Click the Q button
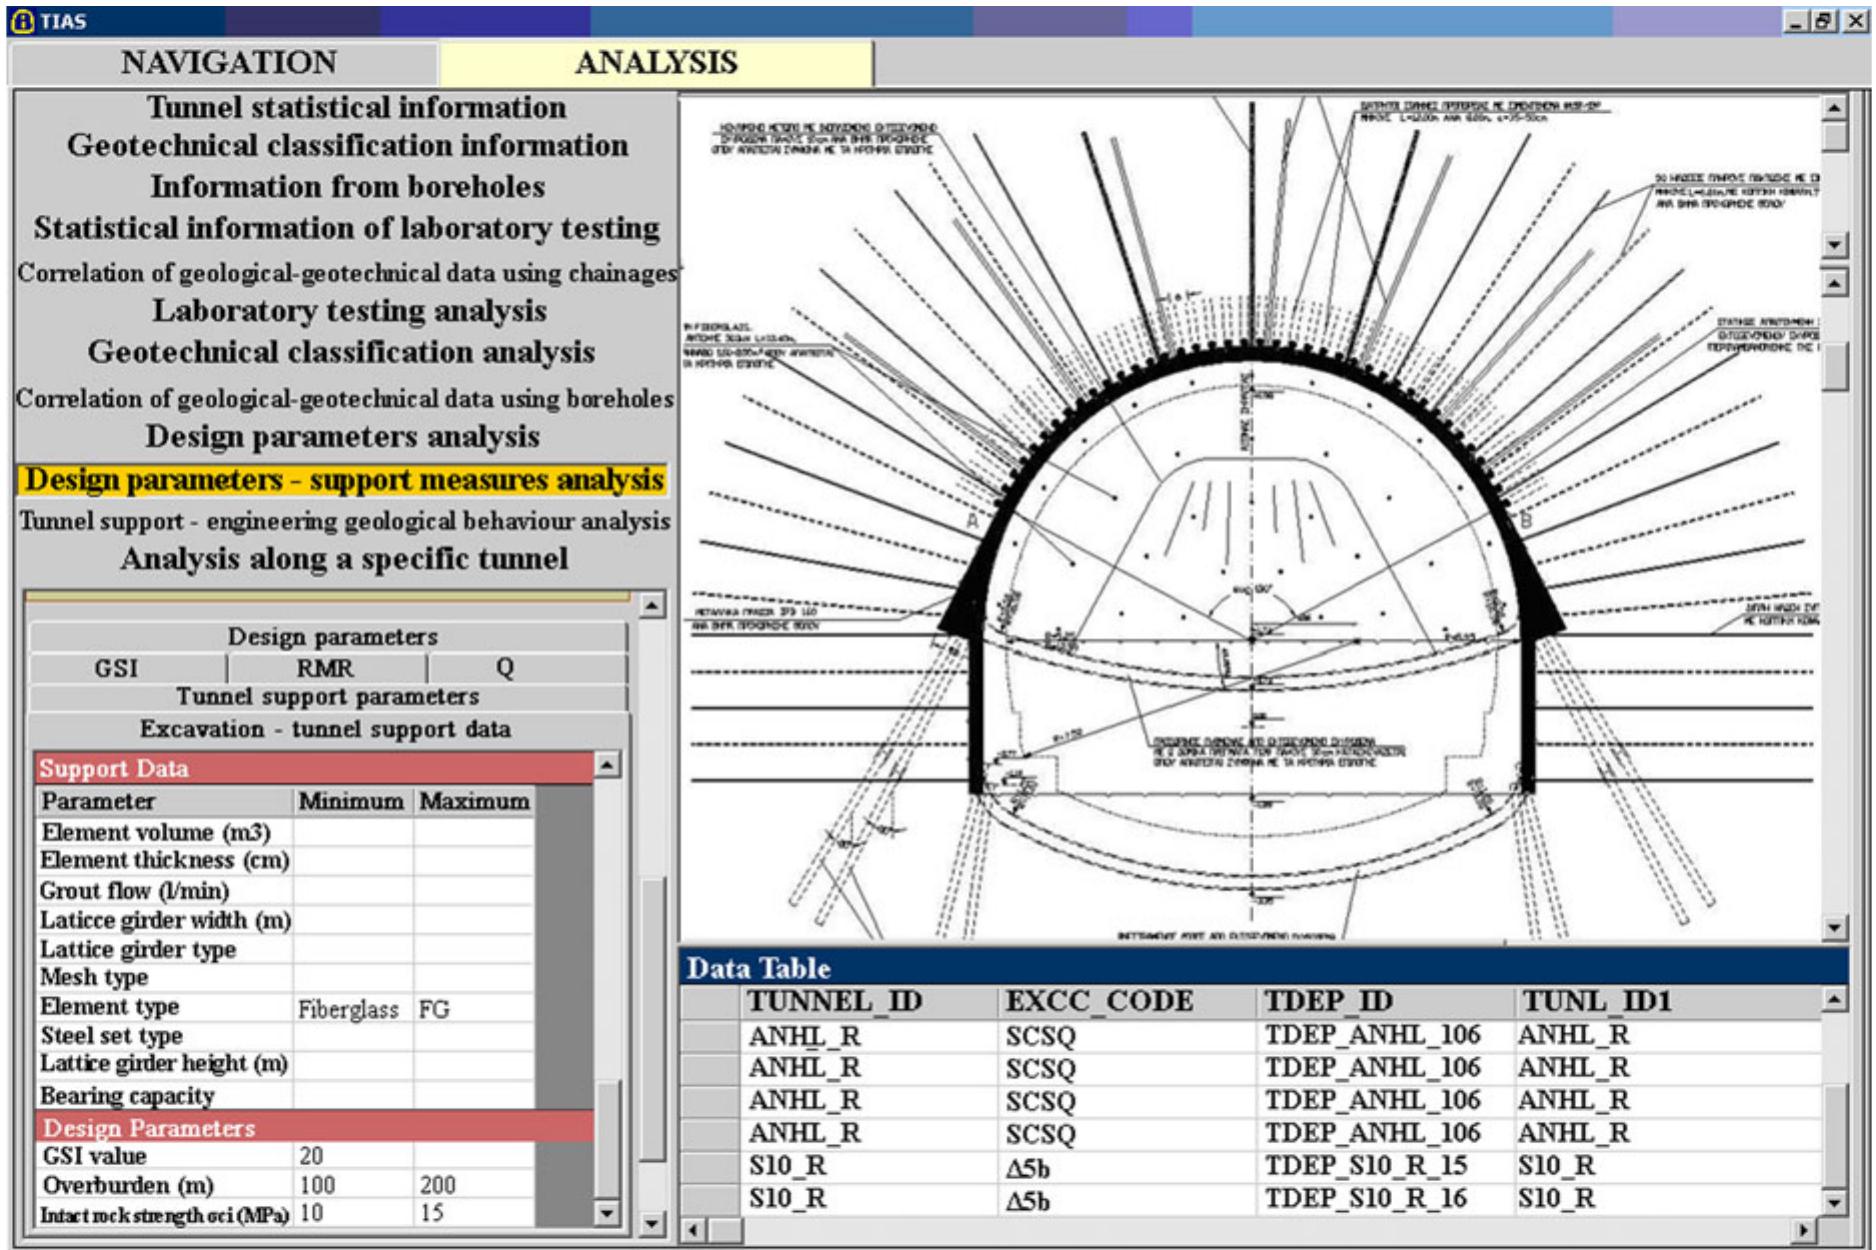 [x=528, y=668]
